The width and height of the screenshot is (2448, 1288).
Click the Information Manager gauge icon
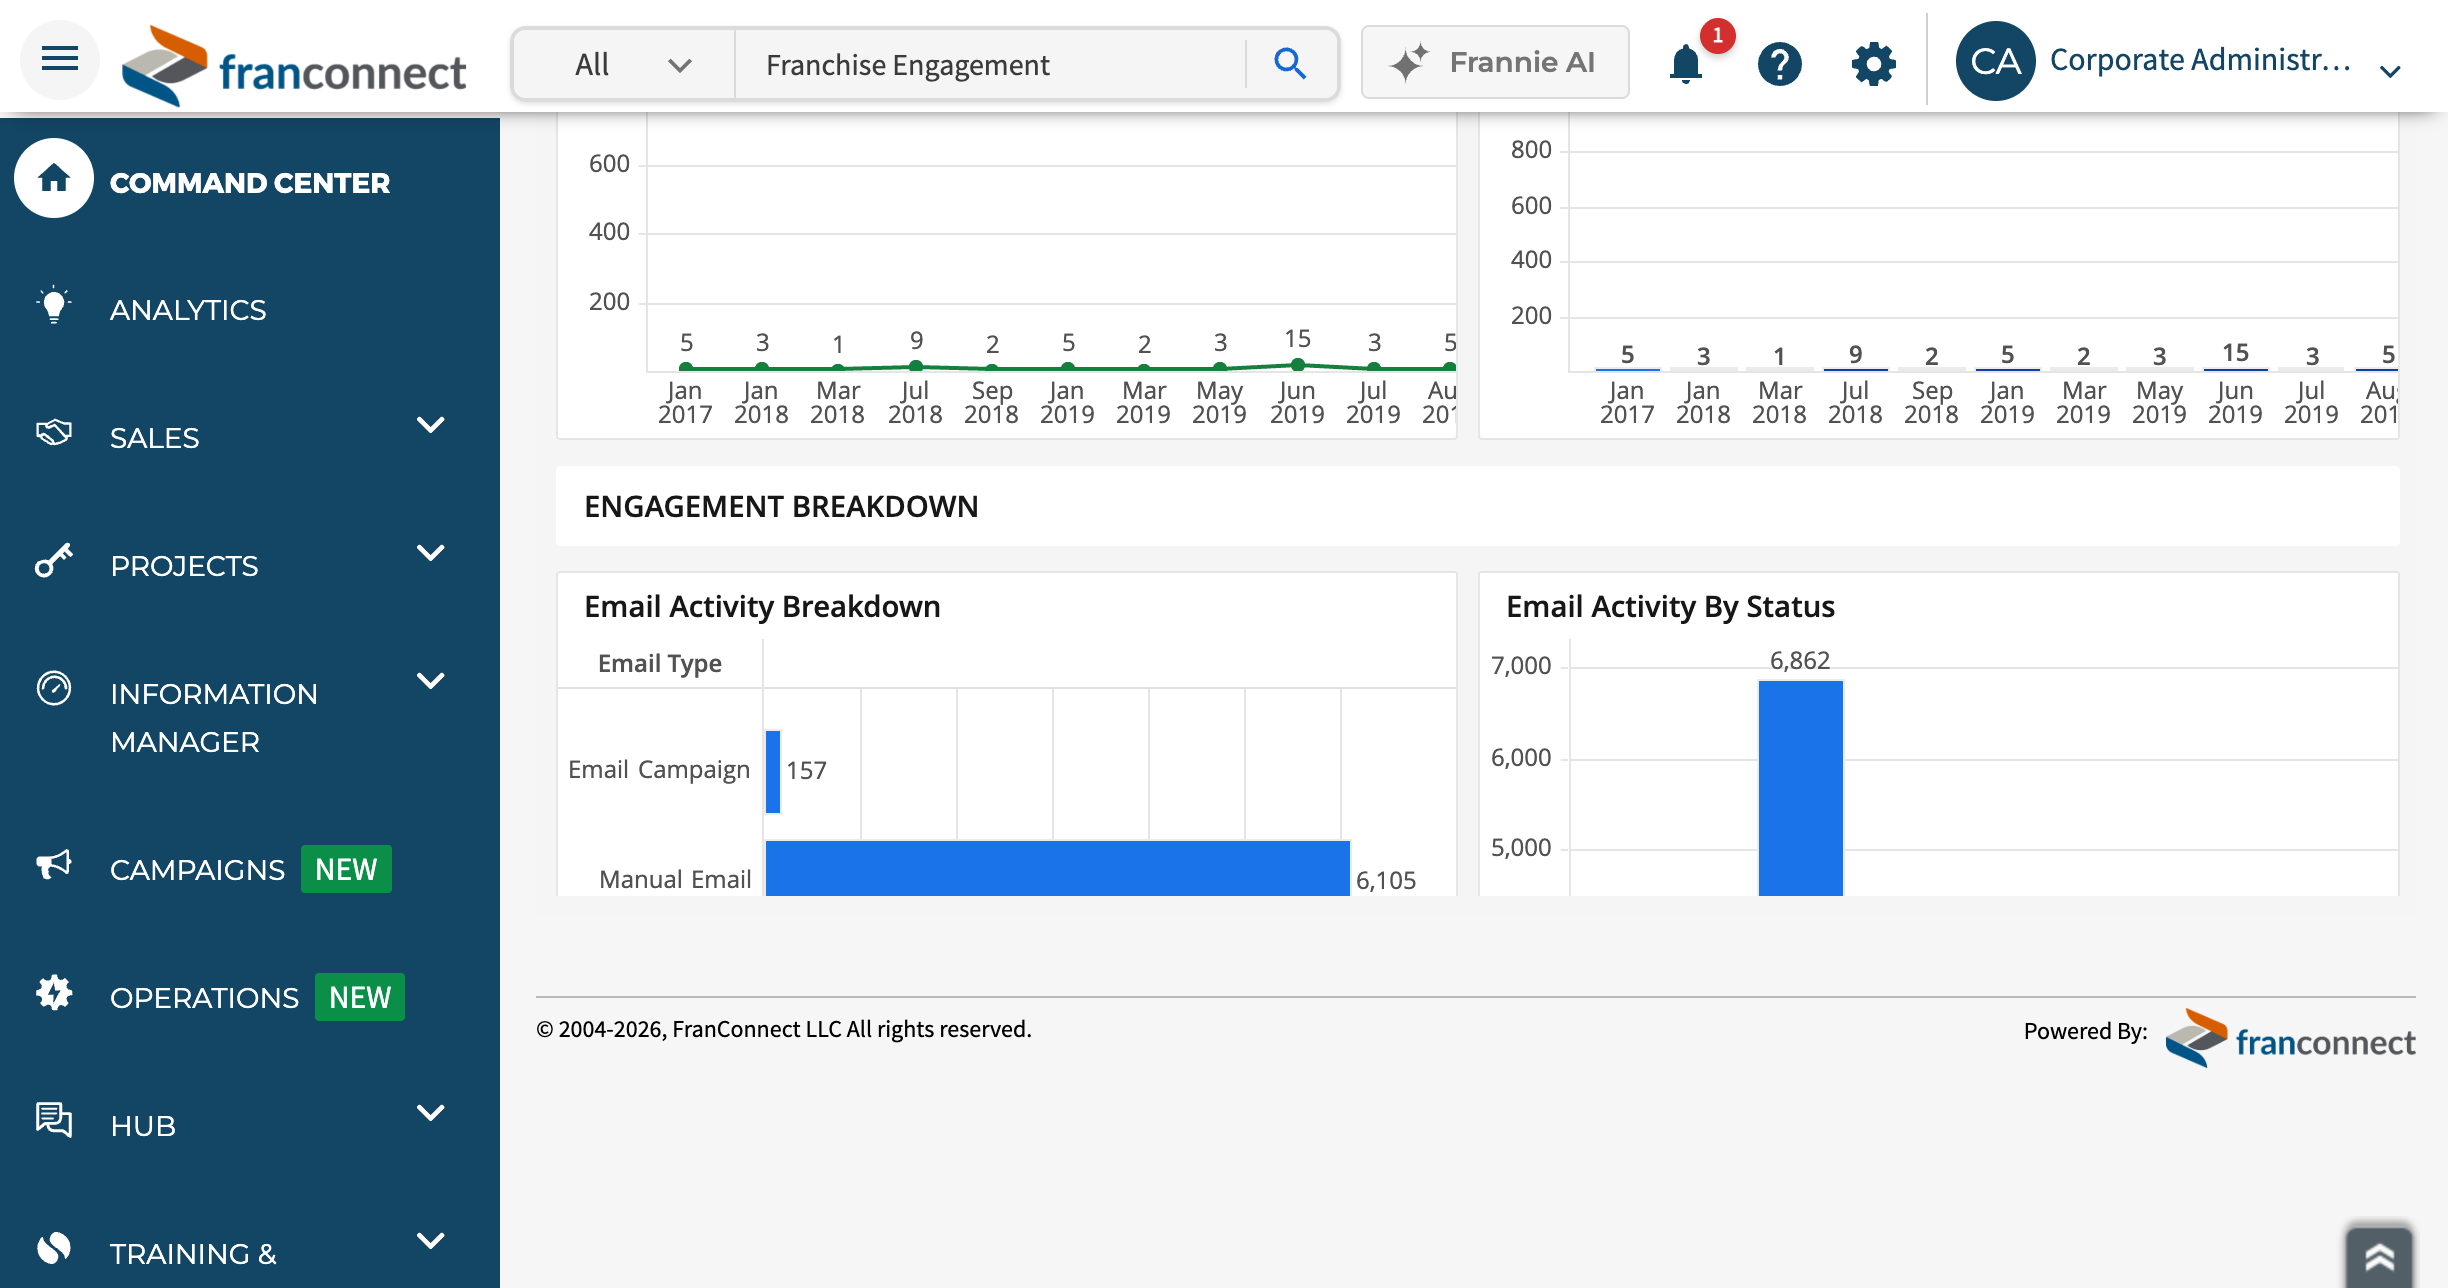pos(54,688)
